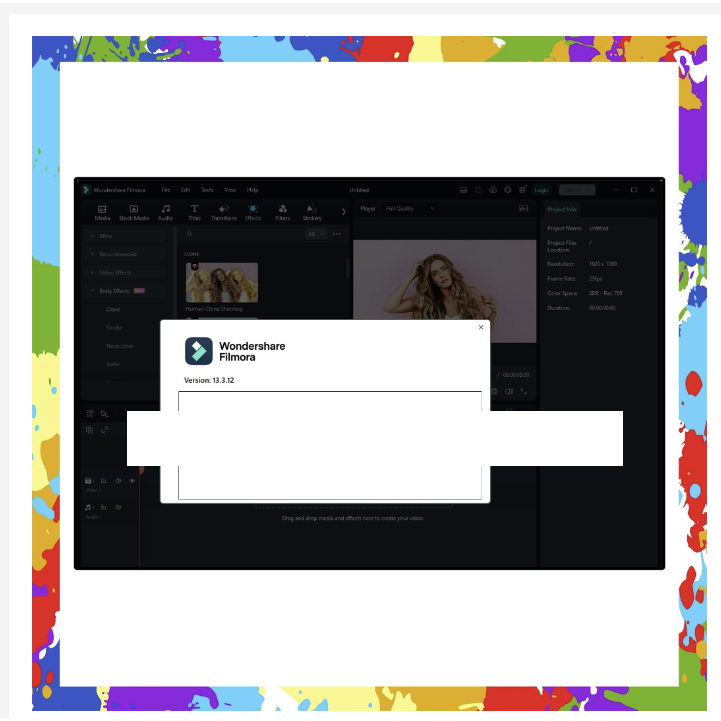
Task: Close the Filmora version dialog
Action: (x=481, y=327)
